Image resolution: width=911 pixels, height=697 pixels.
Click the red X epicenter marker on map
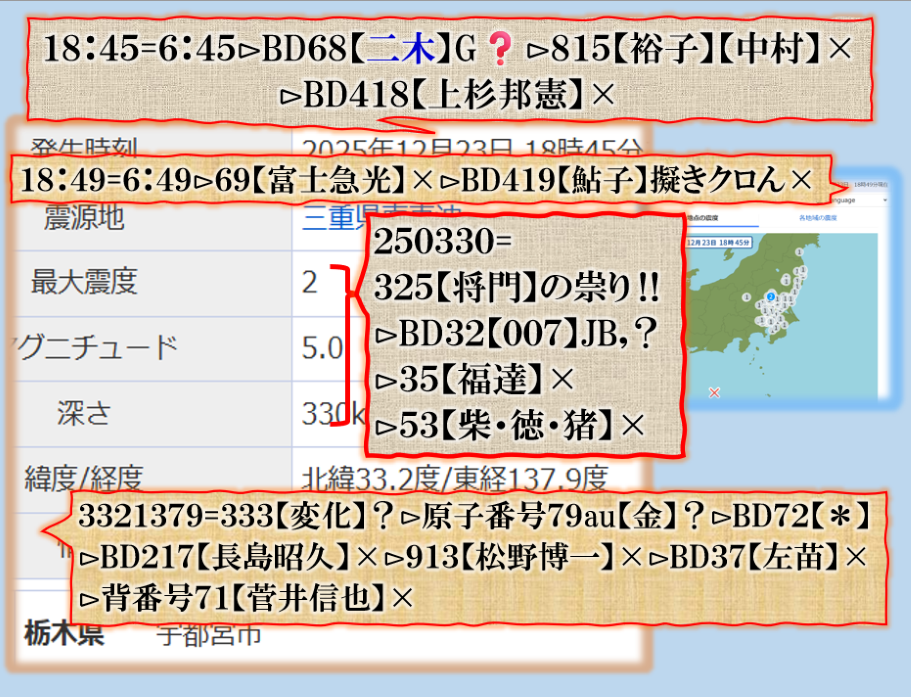714,392
